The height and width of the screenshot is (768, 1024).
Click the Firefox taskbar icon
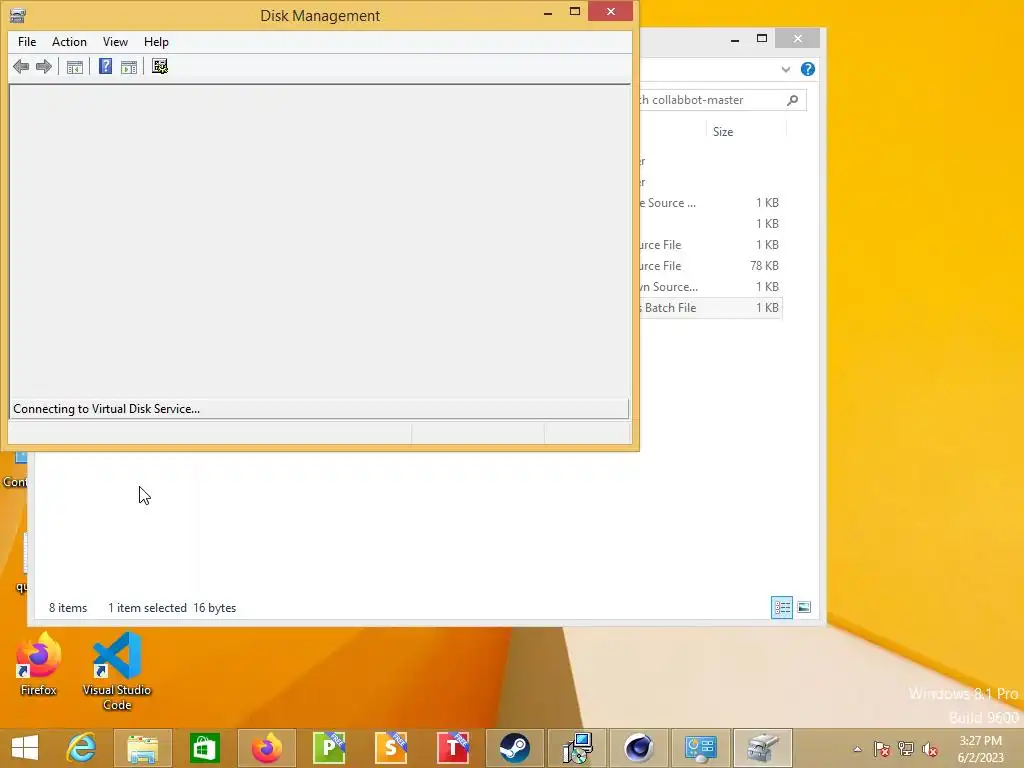(267, 748)
